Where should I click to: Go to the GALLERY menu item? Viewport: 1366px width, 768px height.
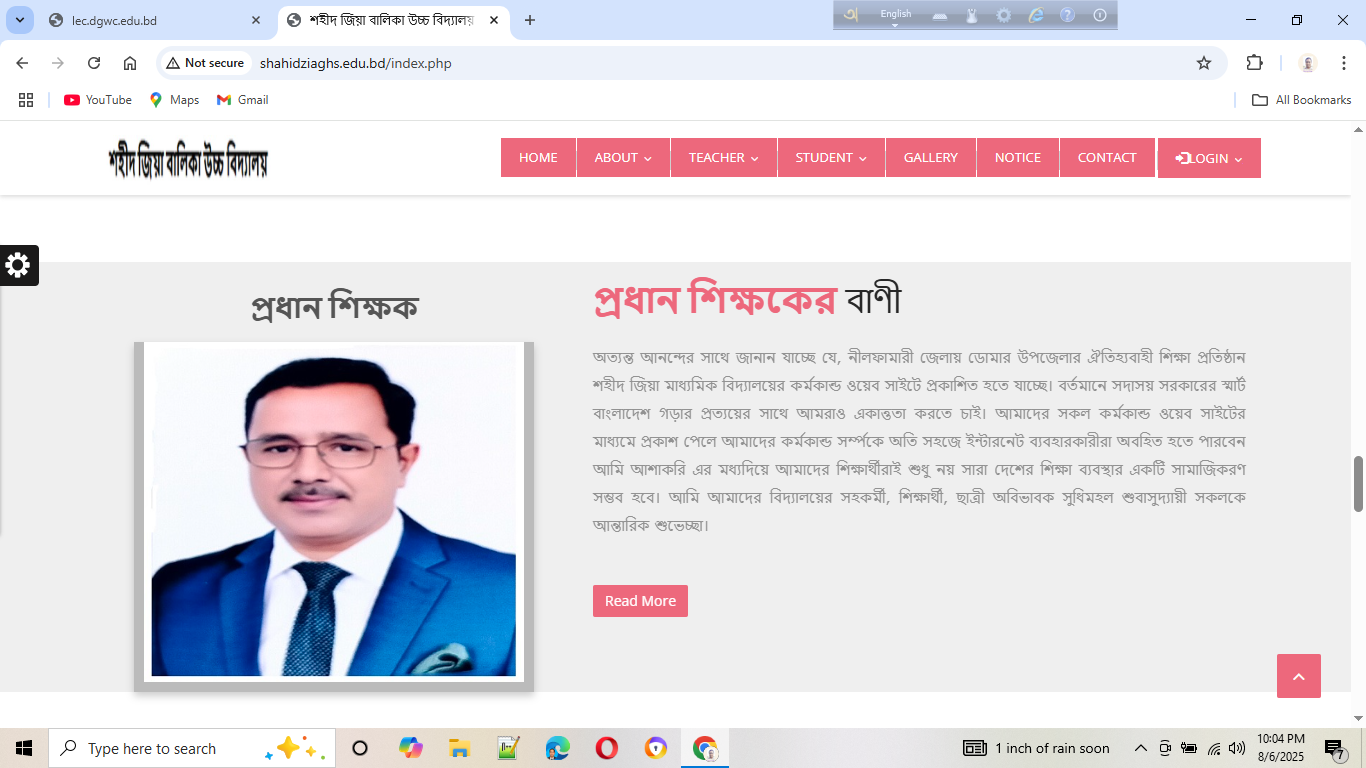click(930, 158)
